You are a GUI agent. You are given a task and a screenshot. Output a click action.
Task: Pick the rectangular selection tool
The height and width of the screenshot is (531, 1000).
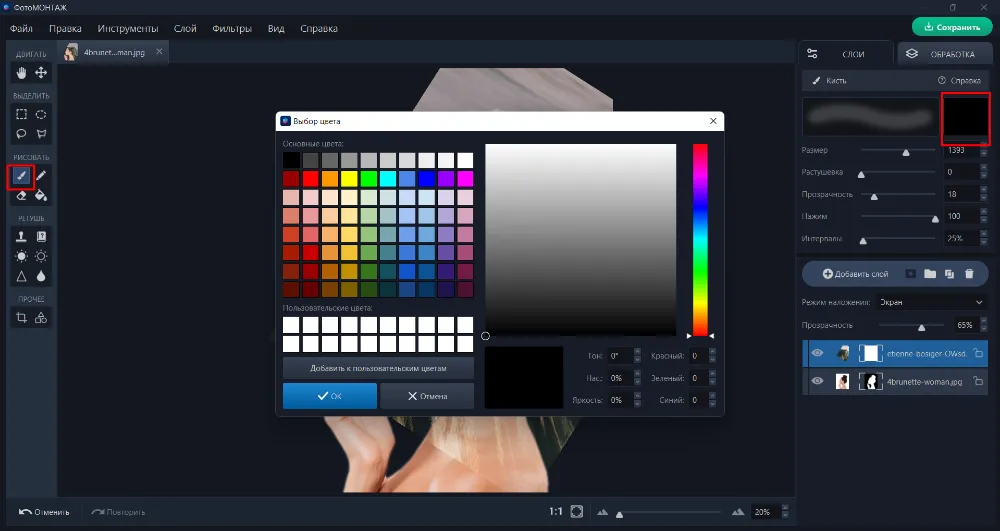[x=21, y=114]
